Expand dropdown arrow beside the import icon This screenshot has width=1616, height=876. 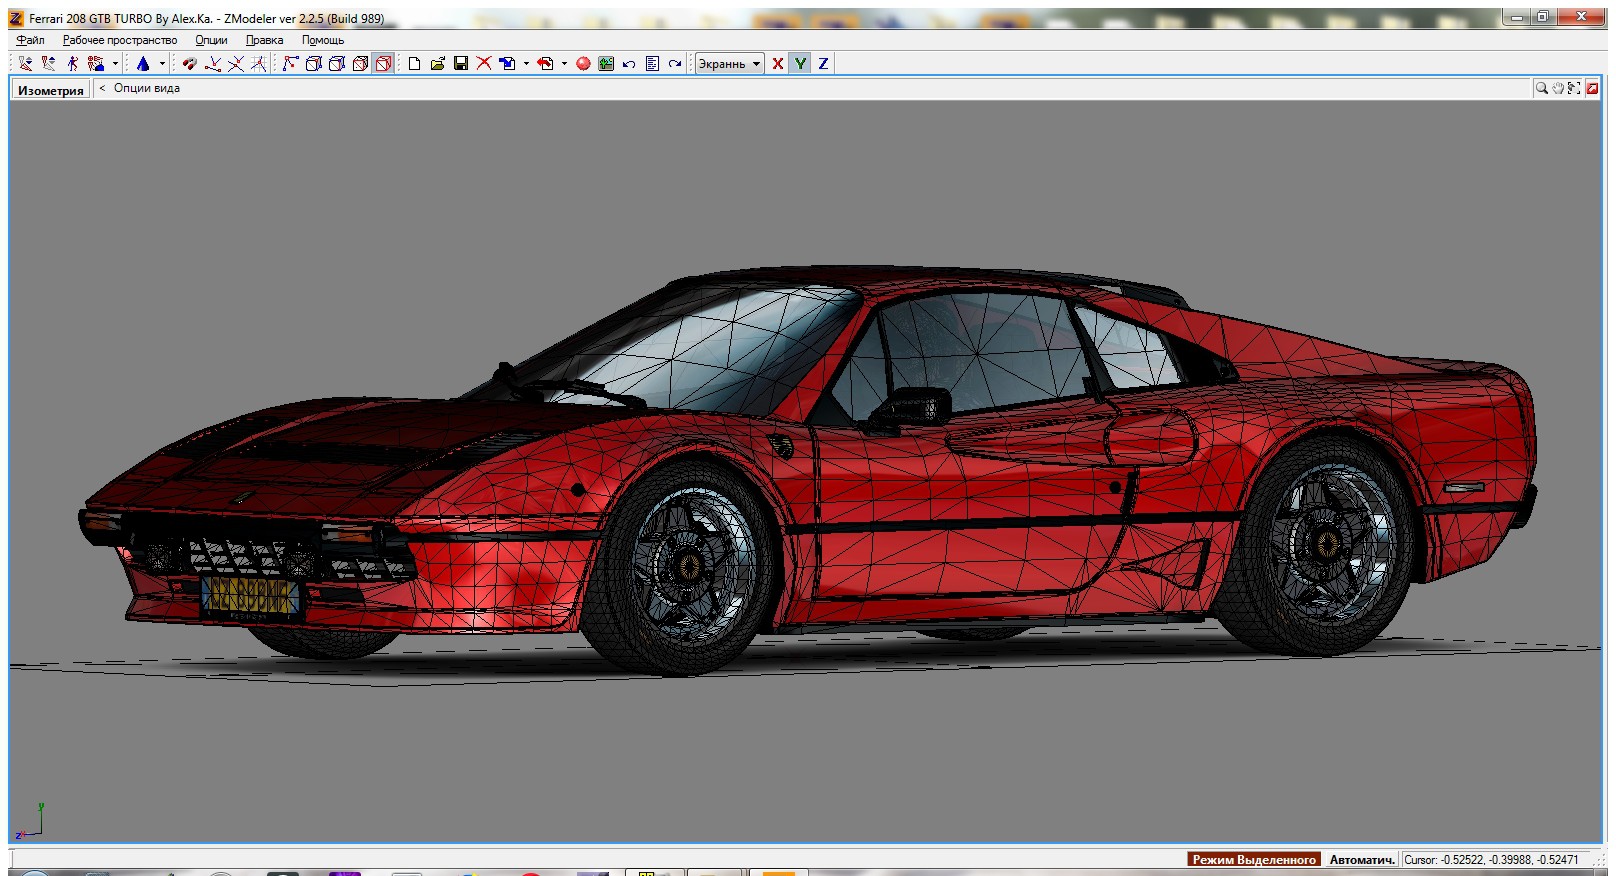click(526, 64)
